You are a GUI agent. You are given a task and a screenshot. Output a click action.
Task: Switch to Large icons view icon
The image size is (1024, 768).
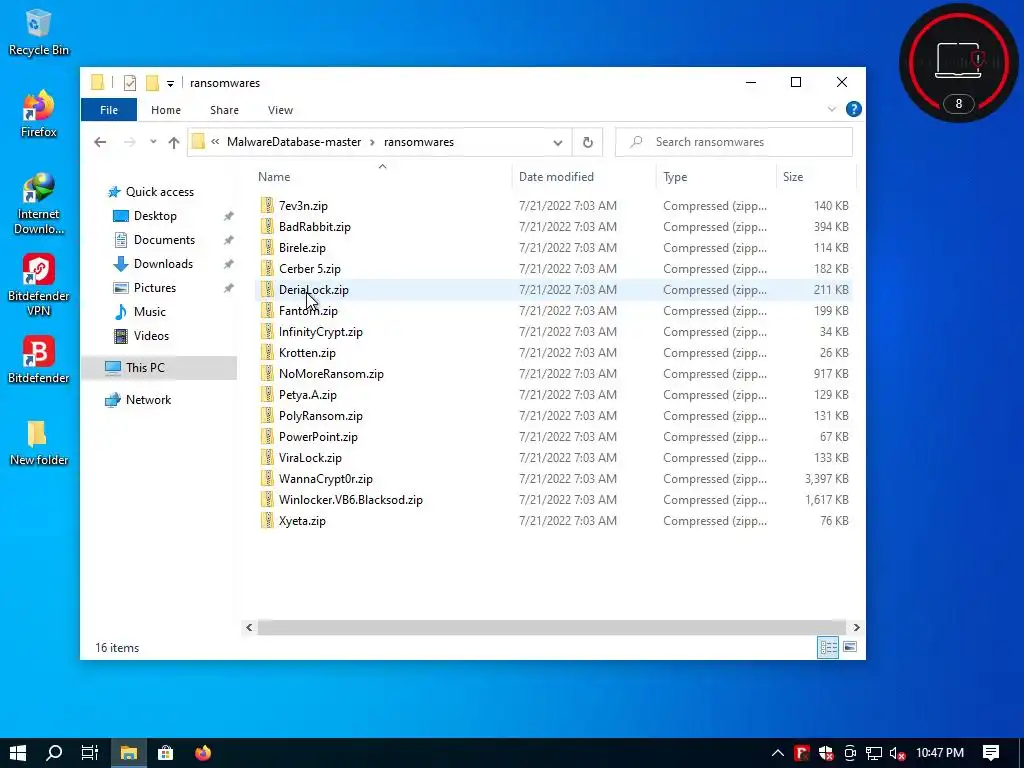coord(850,647)
